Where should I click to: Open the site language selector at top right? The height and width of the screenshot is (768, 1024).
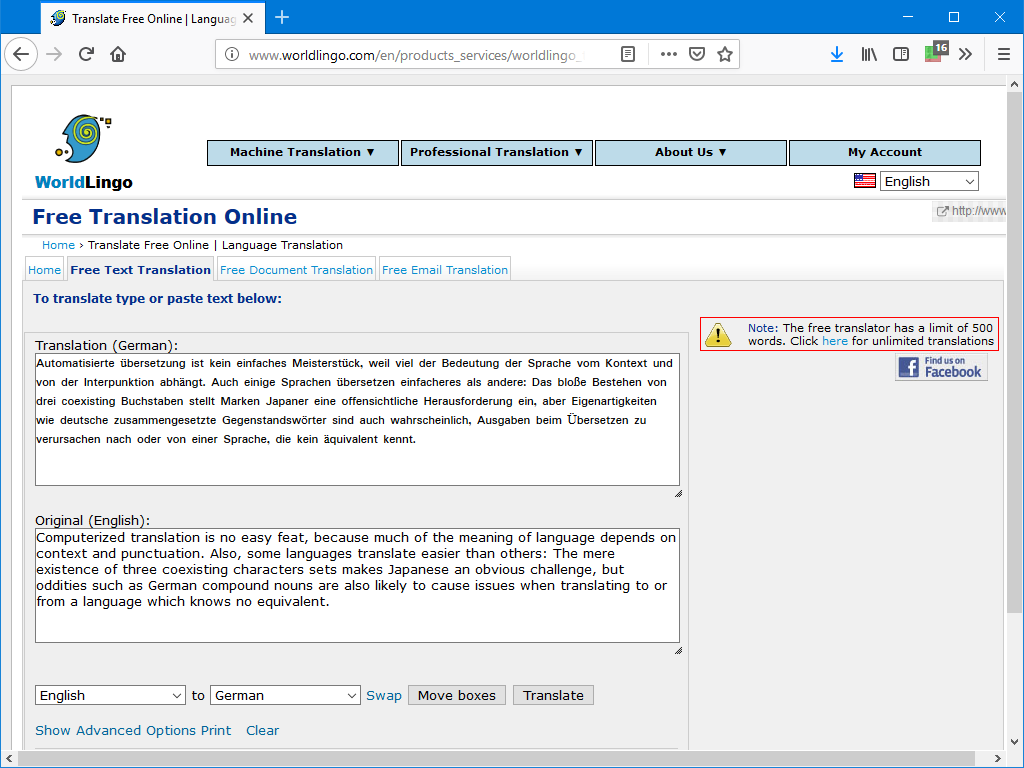[x=929, y=181]
